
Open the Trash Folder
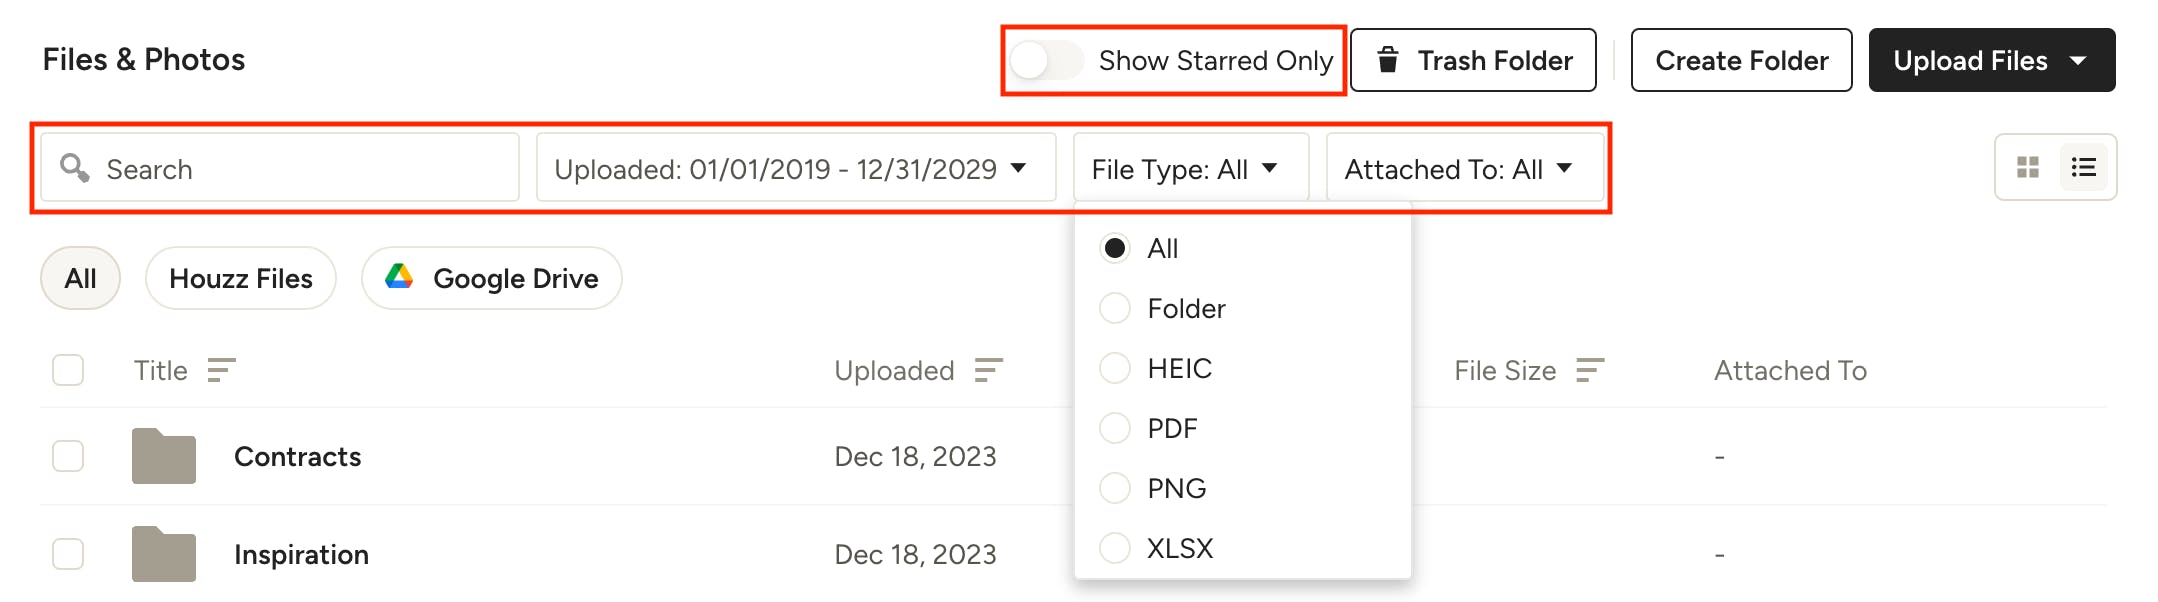(x=1473, y=61)
